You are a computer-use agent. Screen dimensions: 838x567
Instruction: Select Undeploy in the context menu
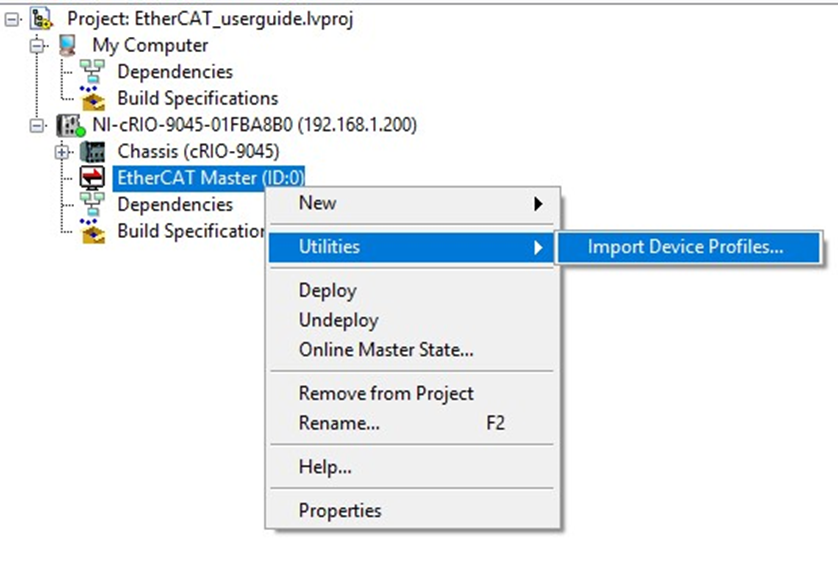[x=338, y=320]
